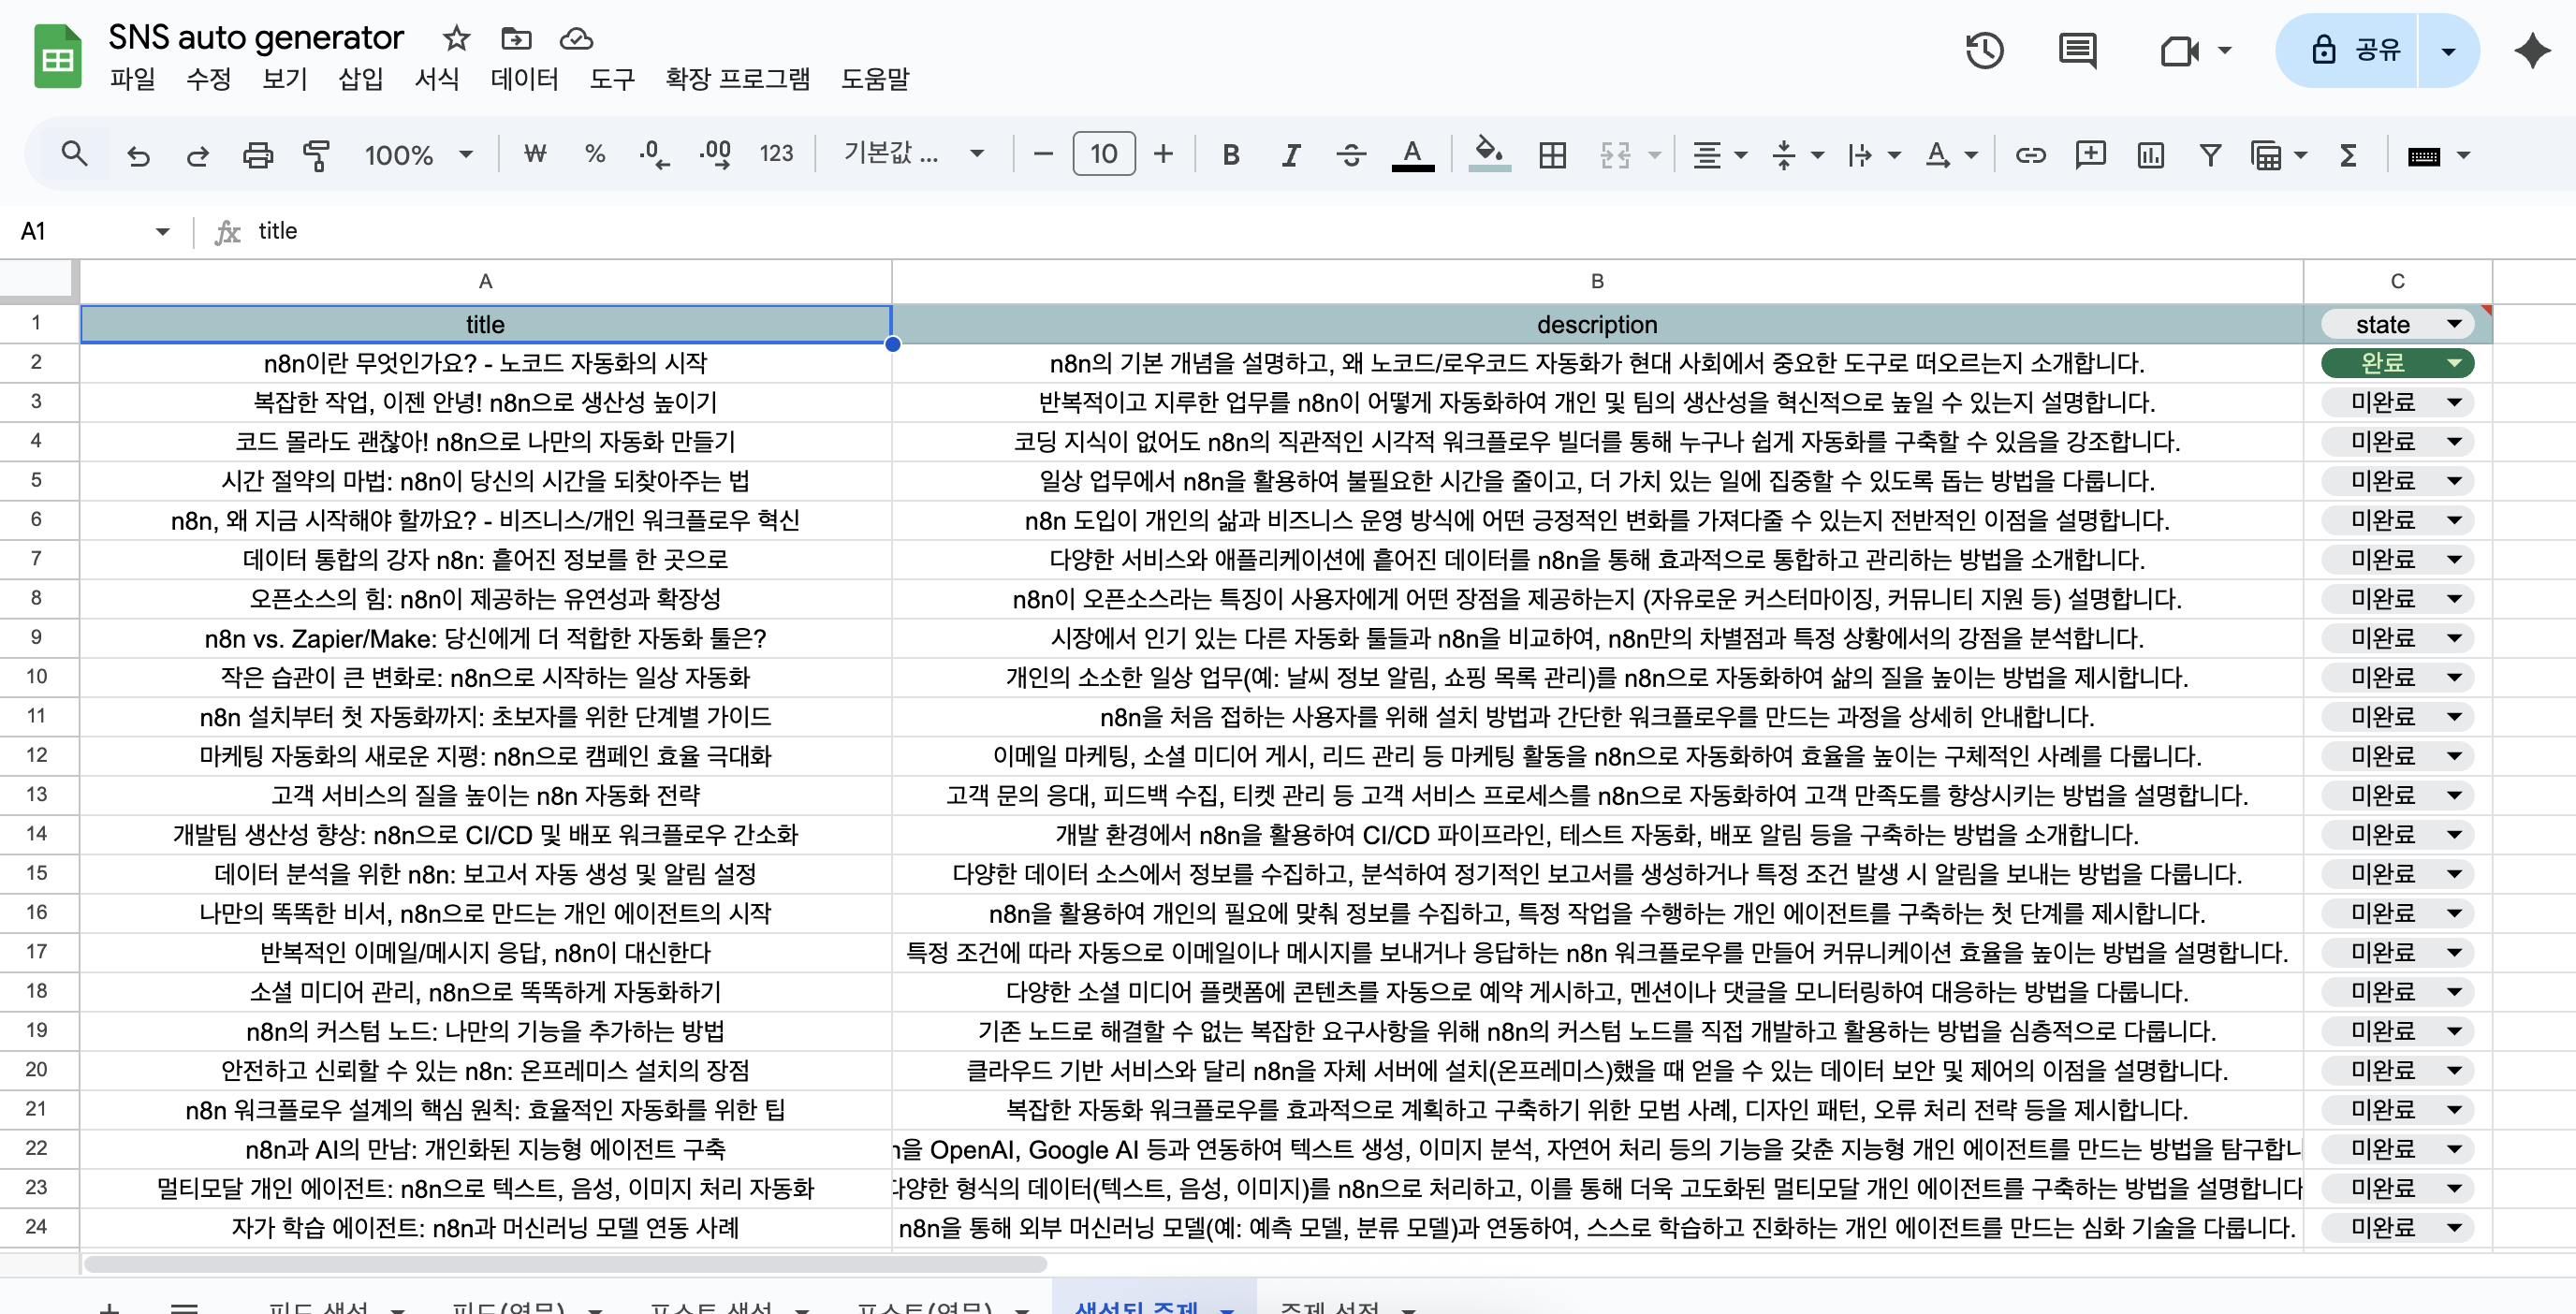The width and height of the screenshot is (2576, 1314).
Task: Click the create filter funnel icon
Action: [2210, 155]
